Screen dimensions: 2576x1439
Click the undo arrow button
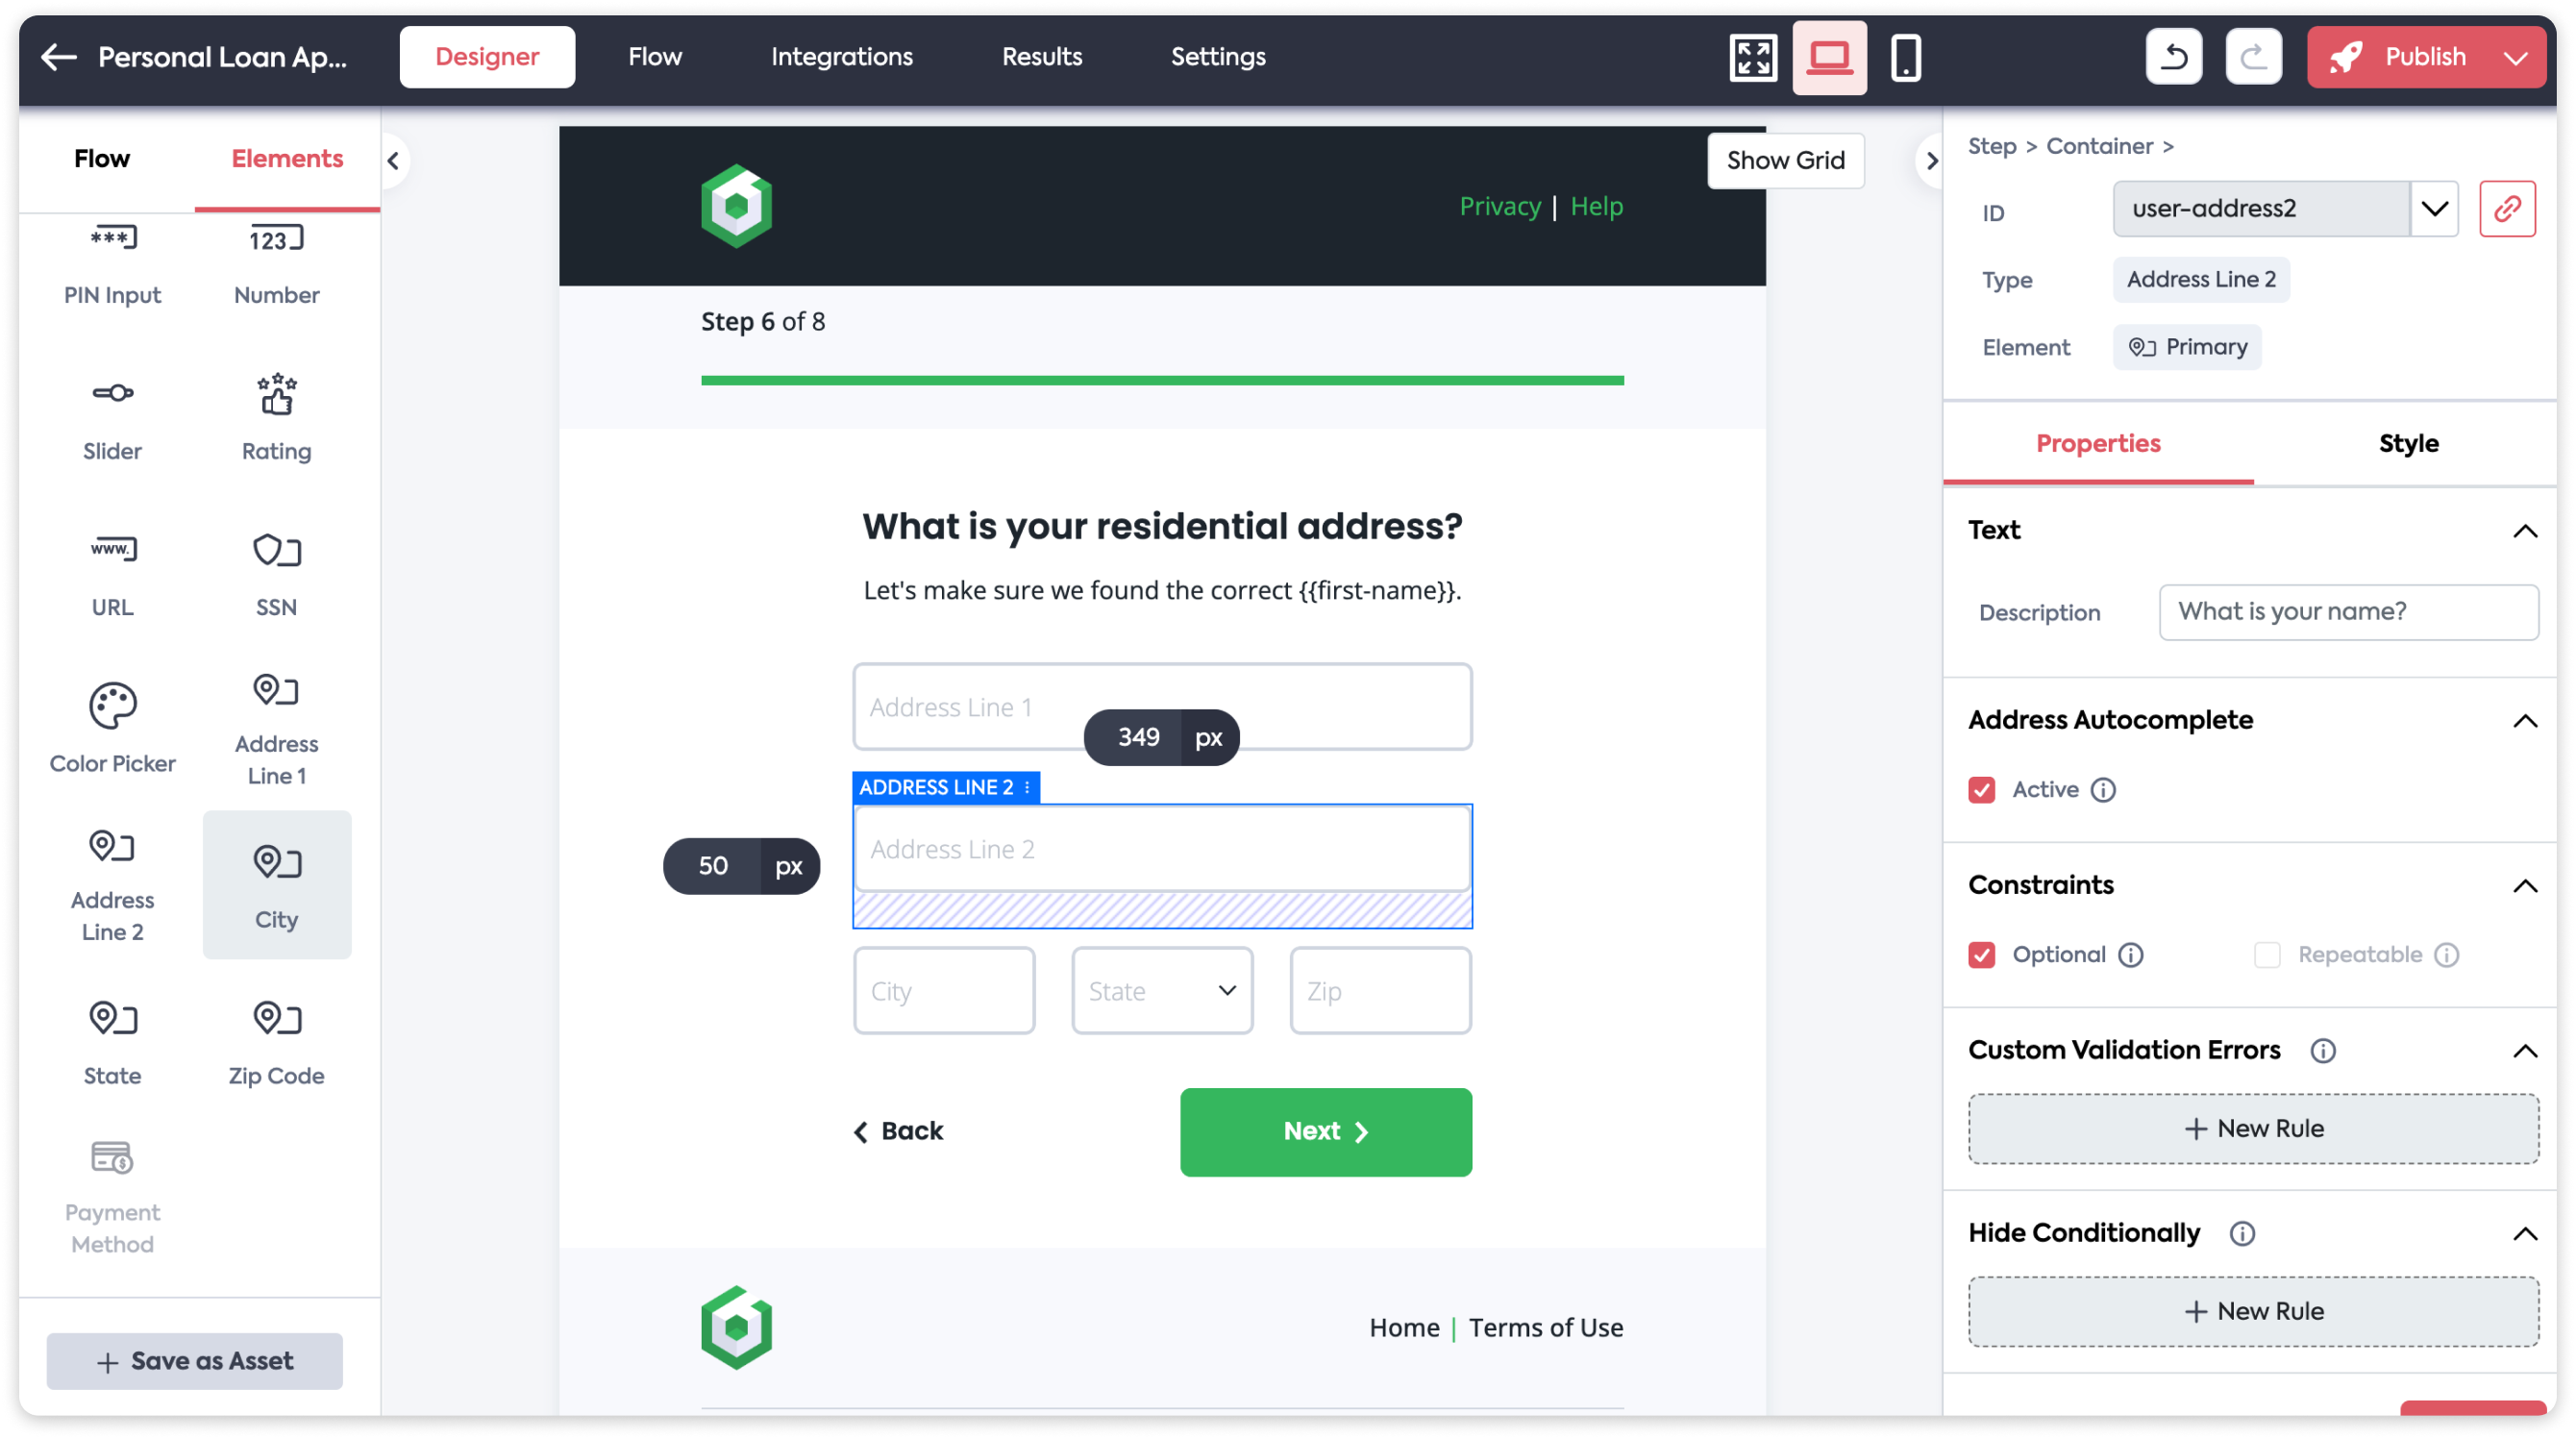pyautogui.click(x=2174, y=57)
